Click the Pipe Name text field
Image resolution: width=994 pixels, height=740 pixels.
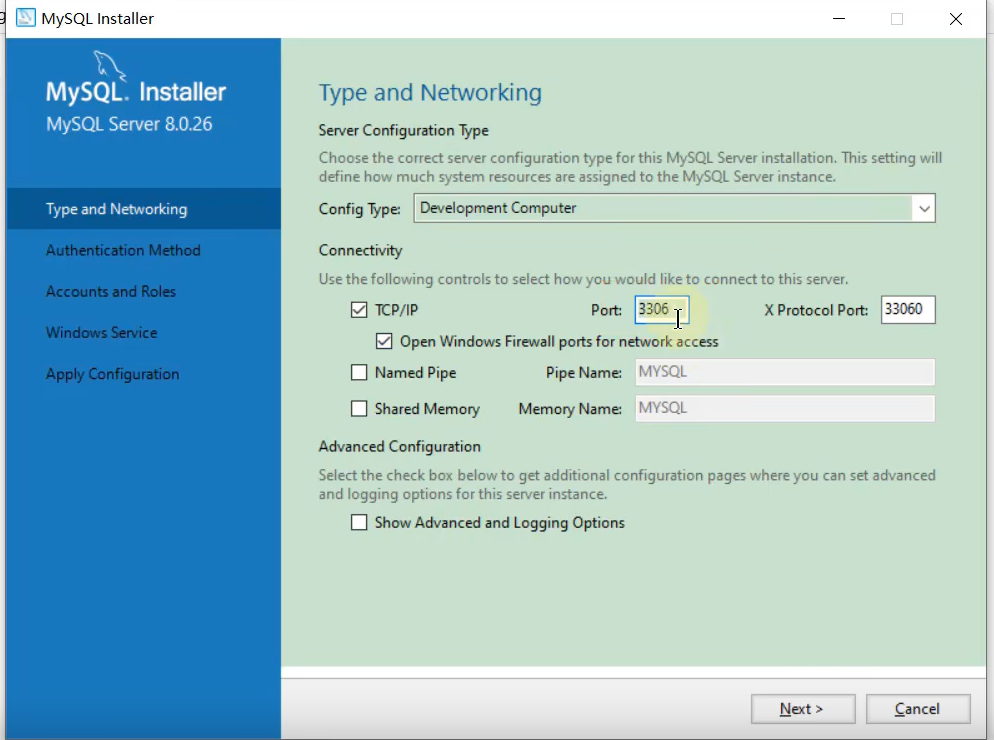tap(784, 372)
